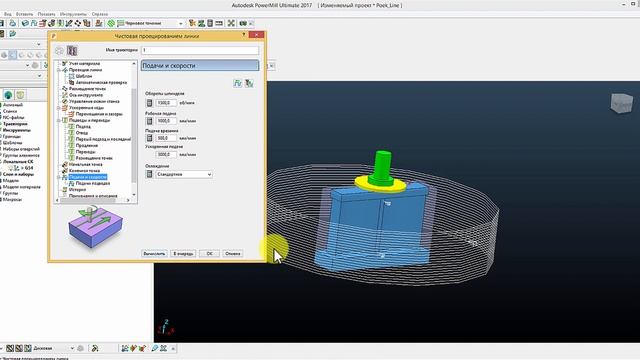This screenshot has height=360, width=640.
Task: Confirm the dialog with OK
Action: pos(209,253)
